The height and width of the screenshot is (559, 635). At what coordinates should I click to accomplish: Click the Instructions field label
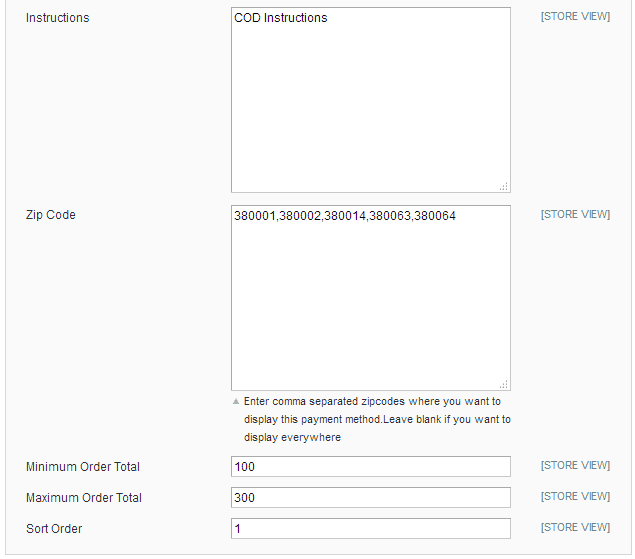pos(57,18)
